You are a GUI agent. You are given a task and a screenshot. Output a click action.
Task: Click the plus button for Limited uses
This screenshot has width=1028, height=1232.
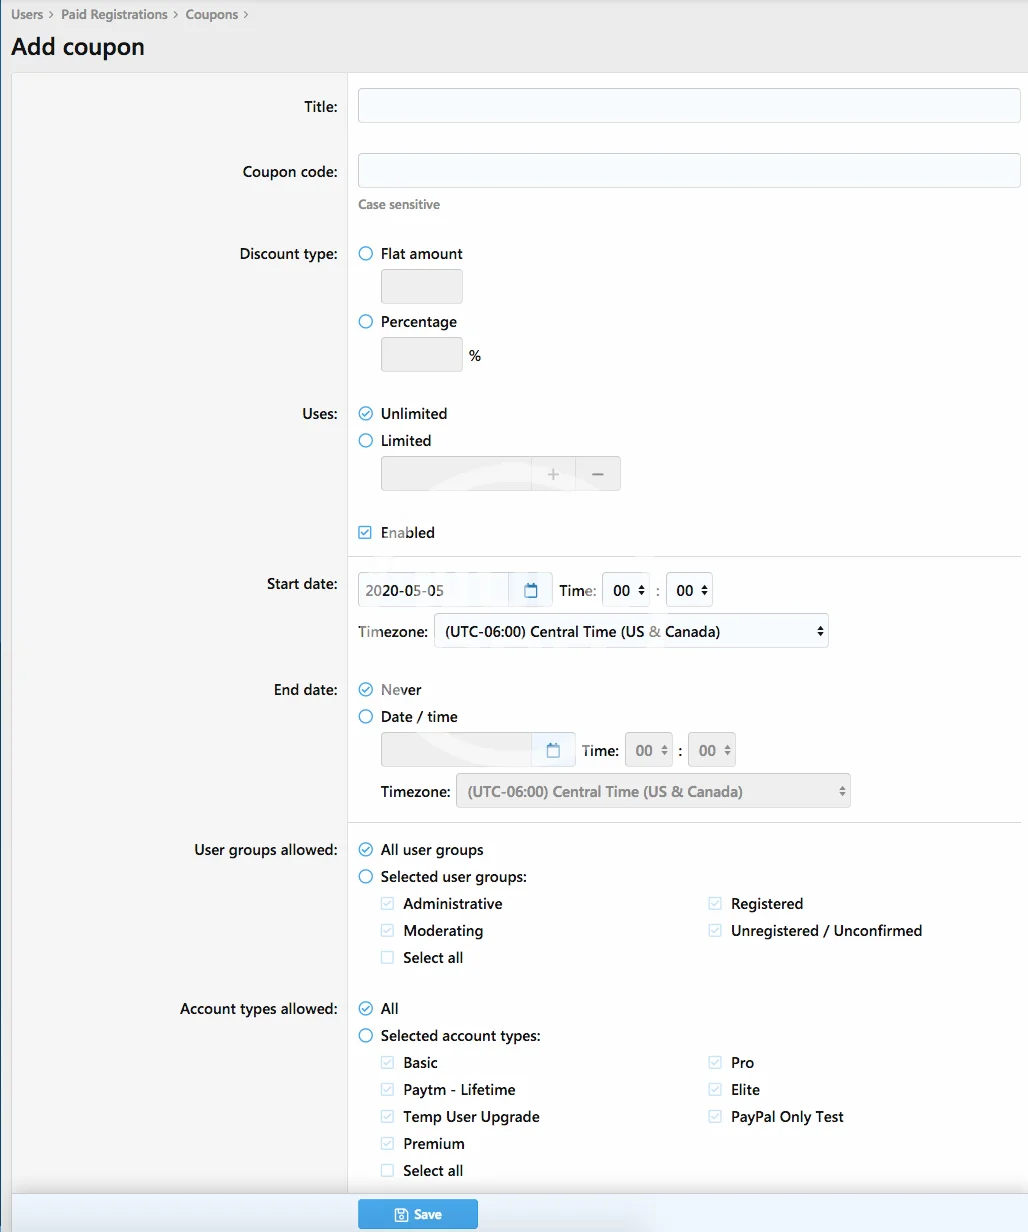click(x=553, y=474)
